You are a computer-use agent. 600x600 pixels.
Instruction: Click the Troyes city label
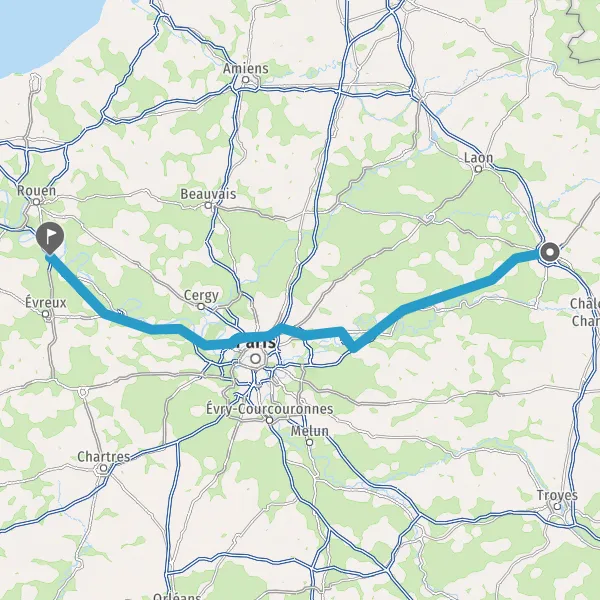point(557,495)
